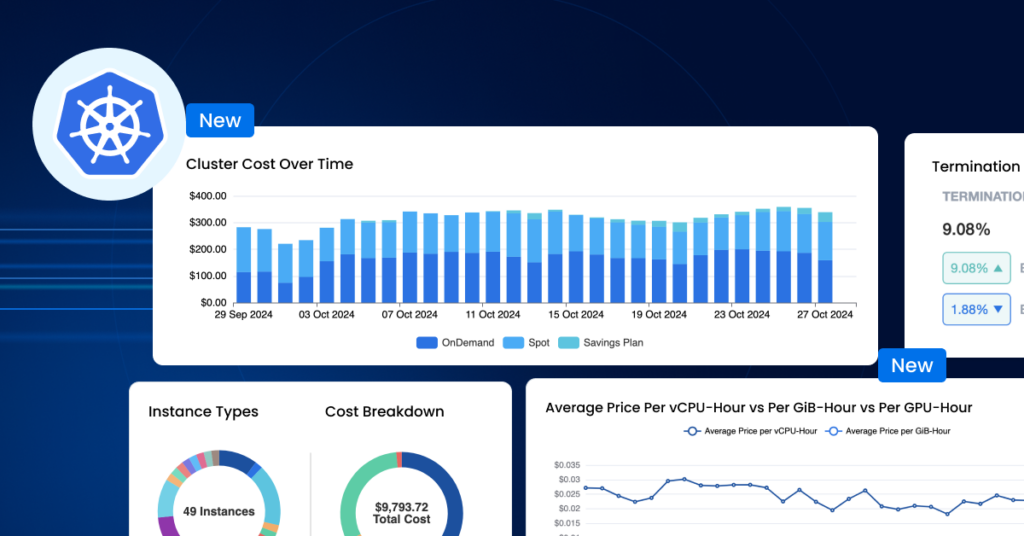Click the 1.88% blue decrease badge
The width and height of the screenshot is (1024, 536).
[976, 309]
